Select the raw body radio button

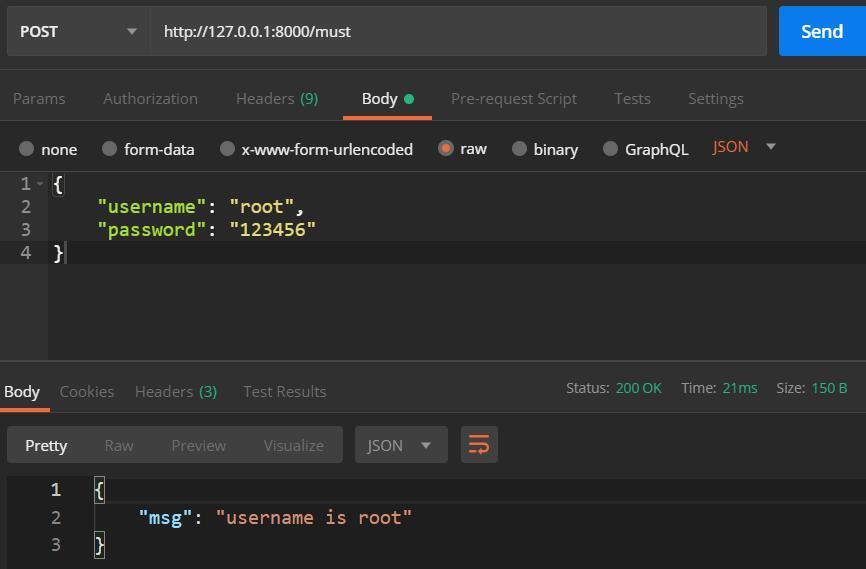446,148
